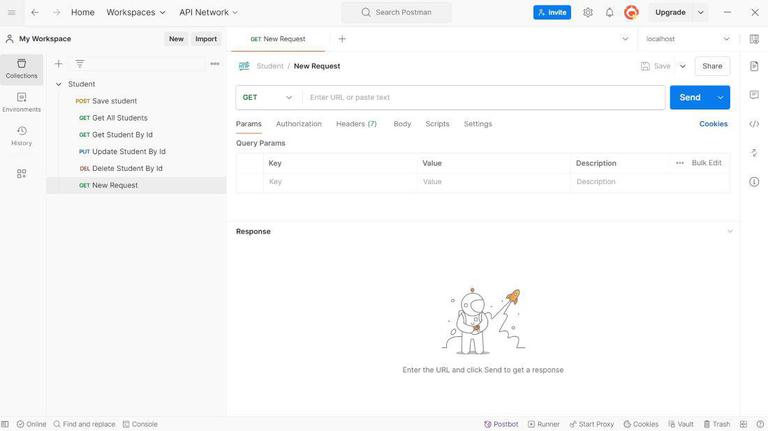Click the request URL input field

(x=484, y=97)
